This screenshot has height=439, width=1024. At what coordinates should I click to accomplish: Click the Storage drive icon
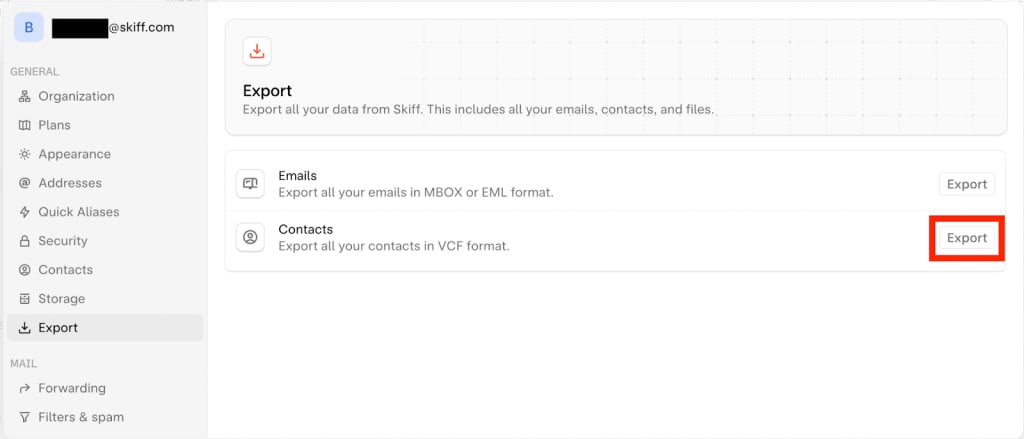click(24, 299)
